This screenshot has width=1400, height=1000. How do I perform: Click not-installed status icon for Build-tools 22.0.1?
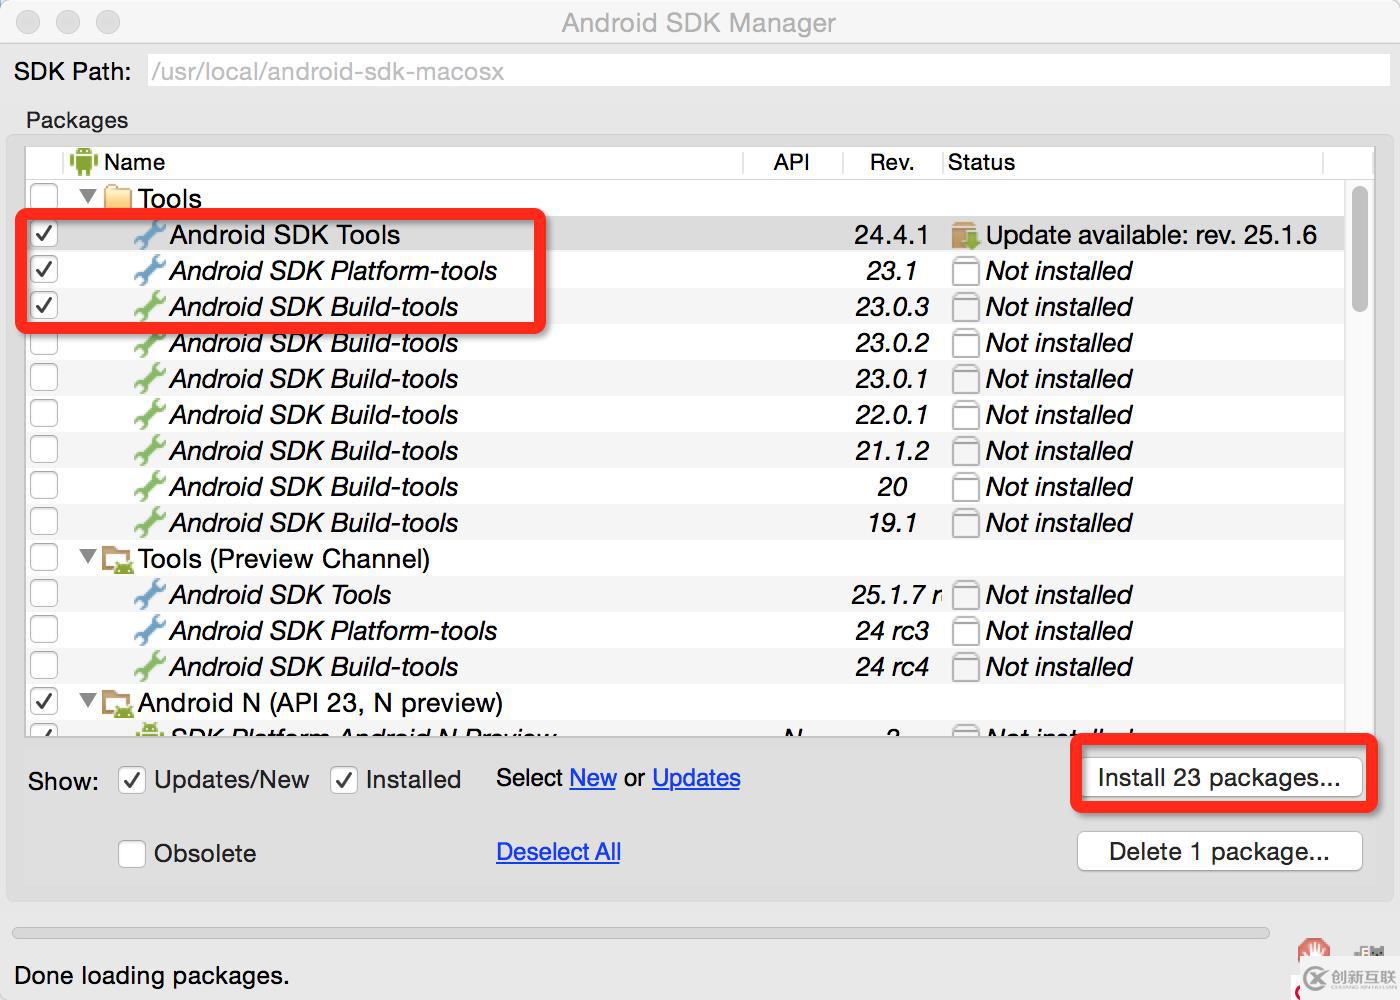click(965, 415)
